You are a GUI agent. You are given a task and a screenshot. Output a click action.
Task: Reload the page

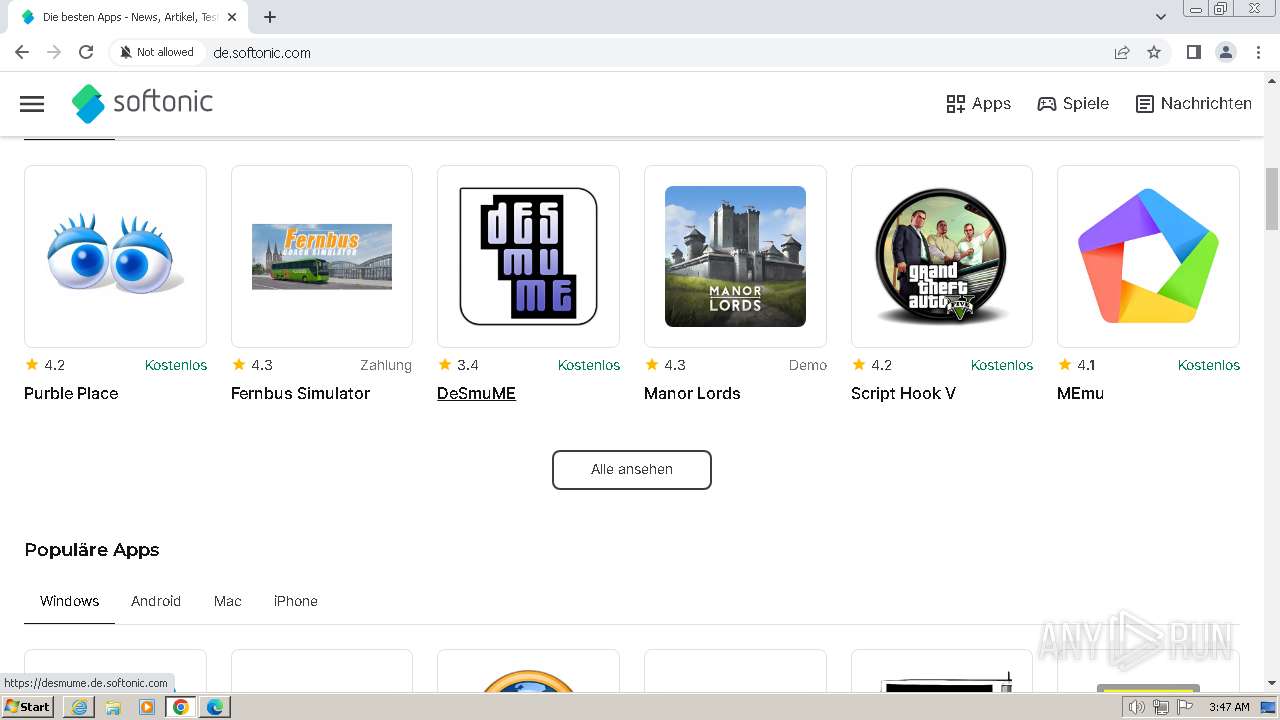[86, 52]
